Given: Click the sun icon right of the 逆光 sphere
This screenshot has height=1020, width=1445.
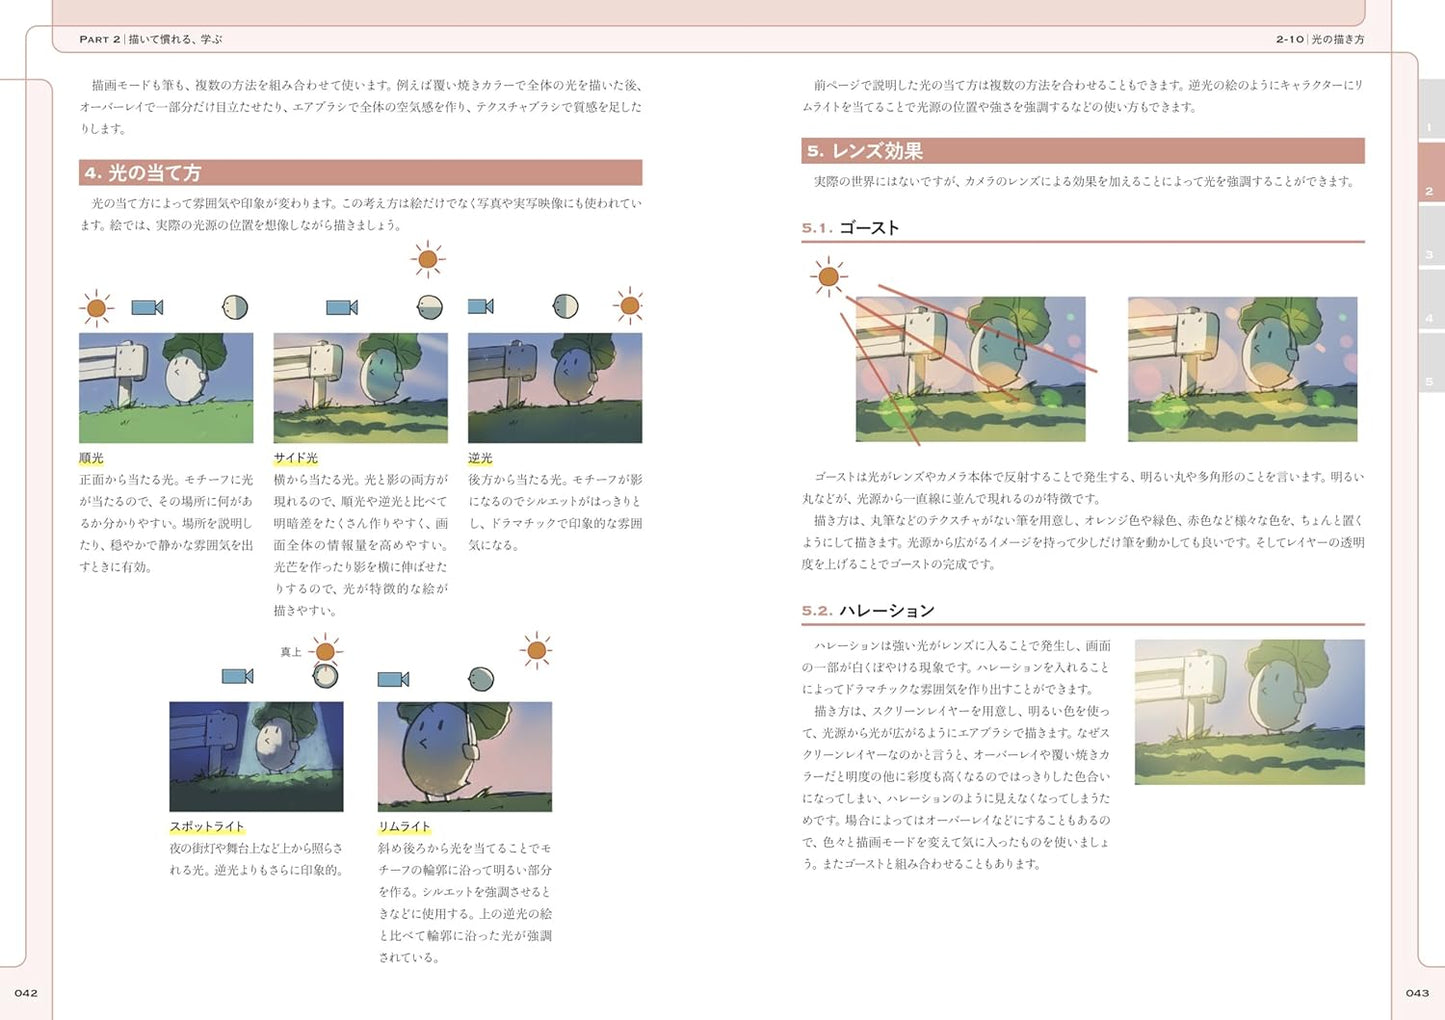Looking at the screenshot, I should coord(629,306).
